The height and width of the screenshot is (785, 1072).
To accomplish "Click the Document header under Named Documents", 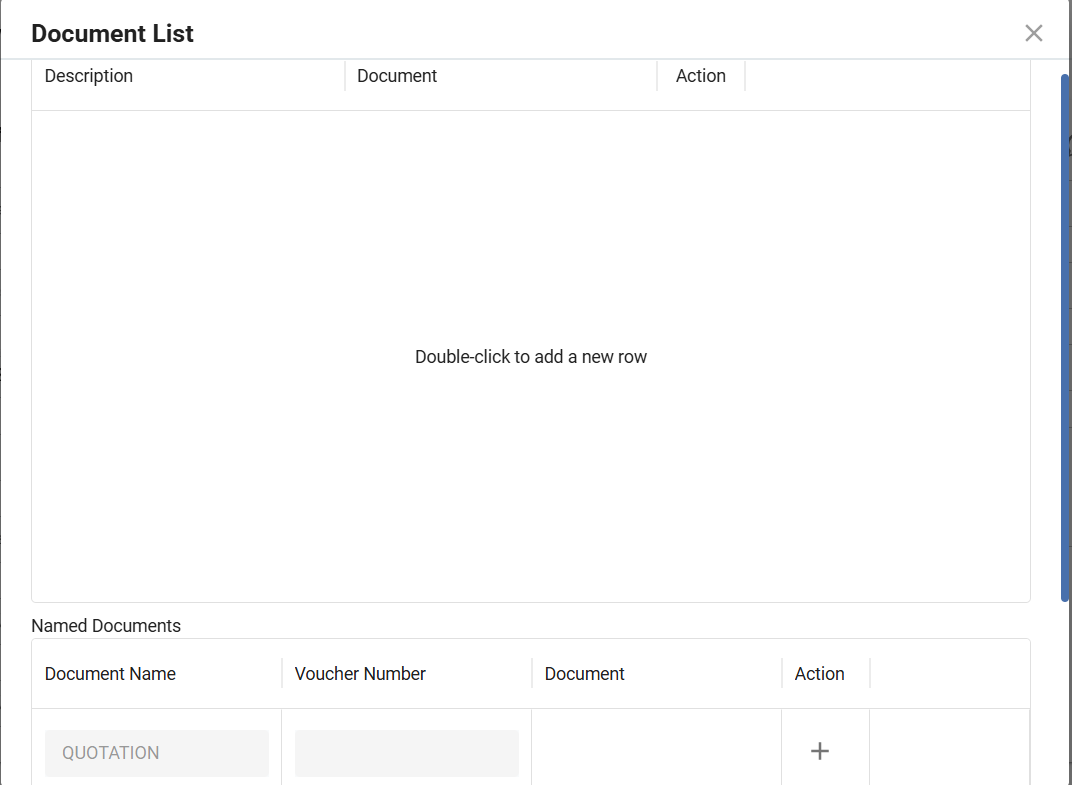I will (584, 673).
